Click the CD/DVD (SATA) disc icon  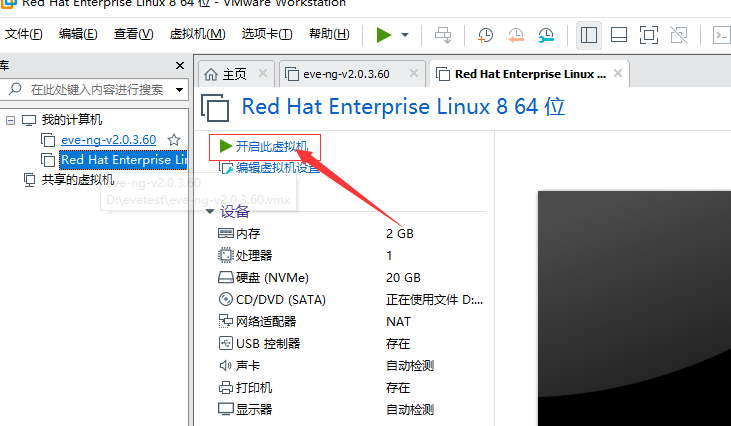coord(226,299)
